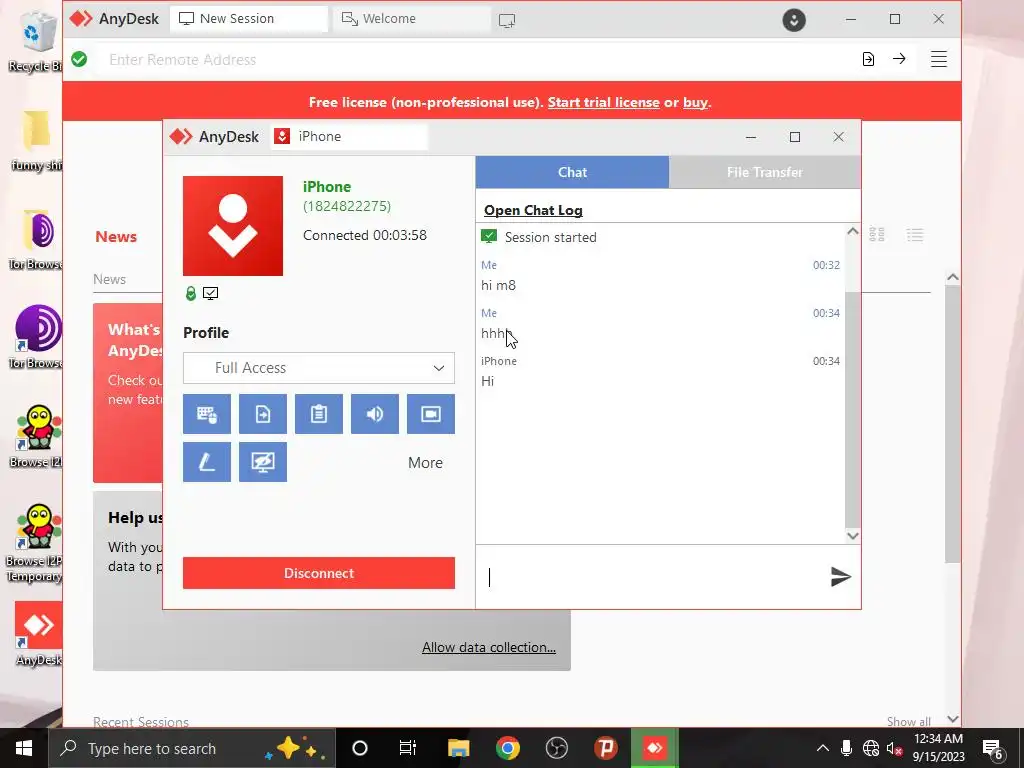
Task: Open Task View on taskbar
Action: point(408,748)
